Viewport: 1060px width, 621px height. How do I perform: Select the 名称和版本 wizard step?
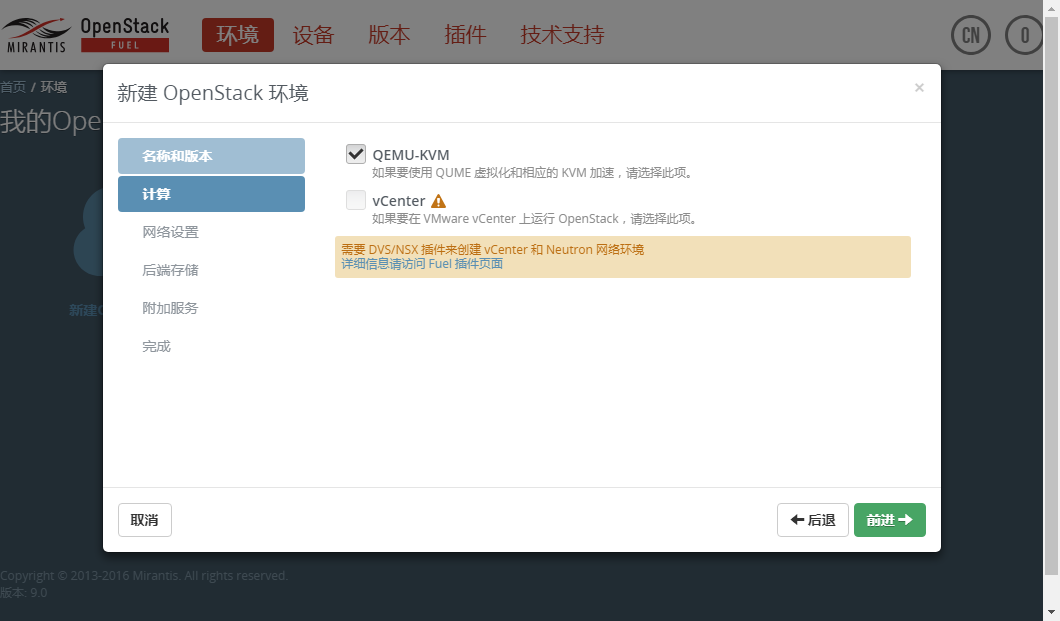211,156
